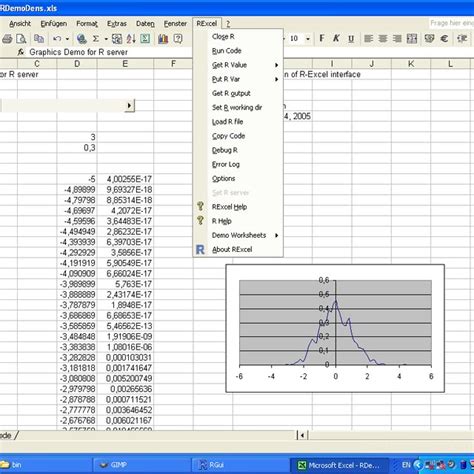Open About RExcel entry
474x474 pixels.
(x=238, y=249)
